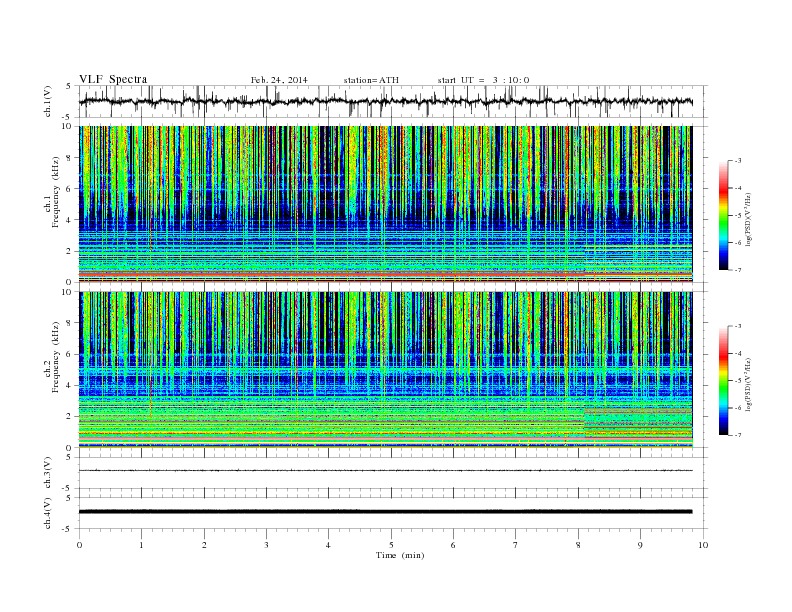The width and height of the screenshot is (792, 612).
Task: Click the ch.1 spectrogram color bar
Action: (x=723, y=215)
